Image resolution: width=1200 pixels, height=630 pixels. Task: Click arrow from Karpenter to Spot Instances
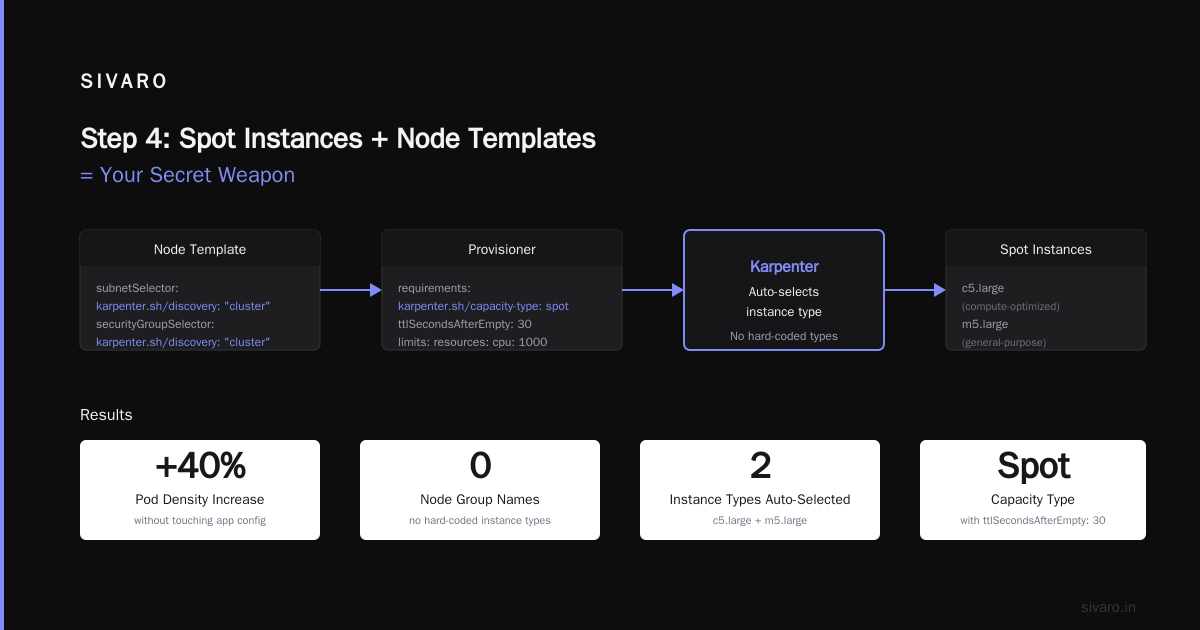tap(915, 290)
